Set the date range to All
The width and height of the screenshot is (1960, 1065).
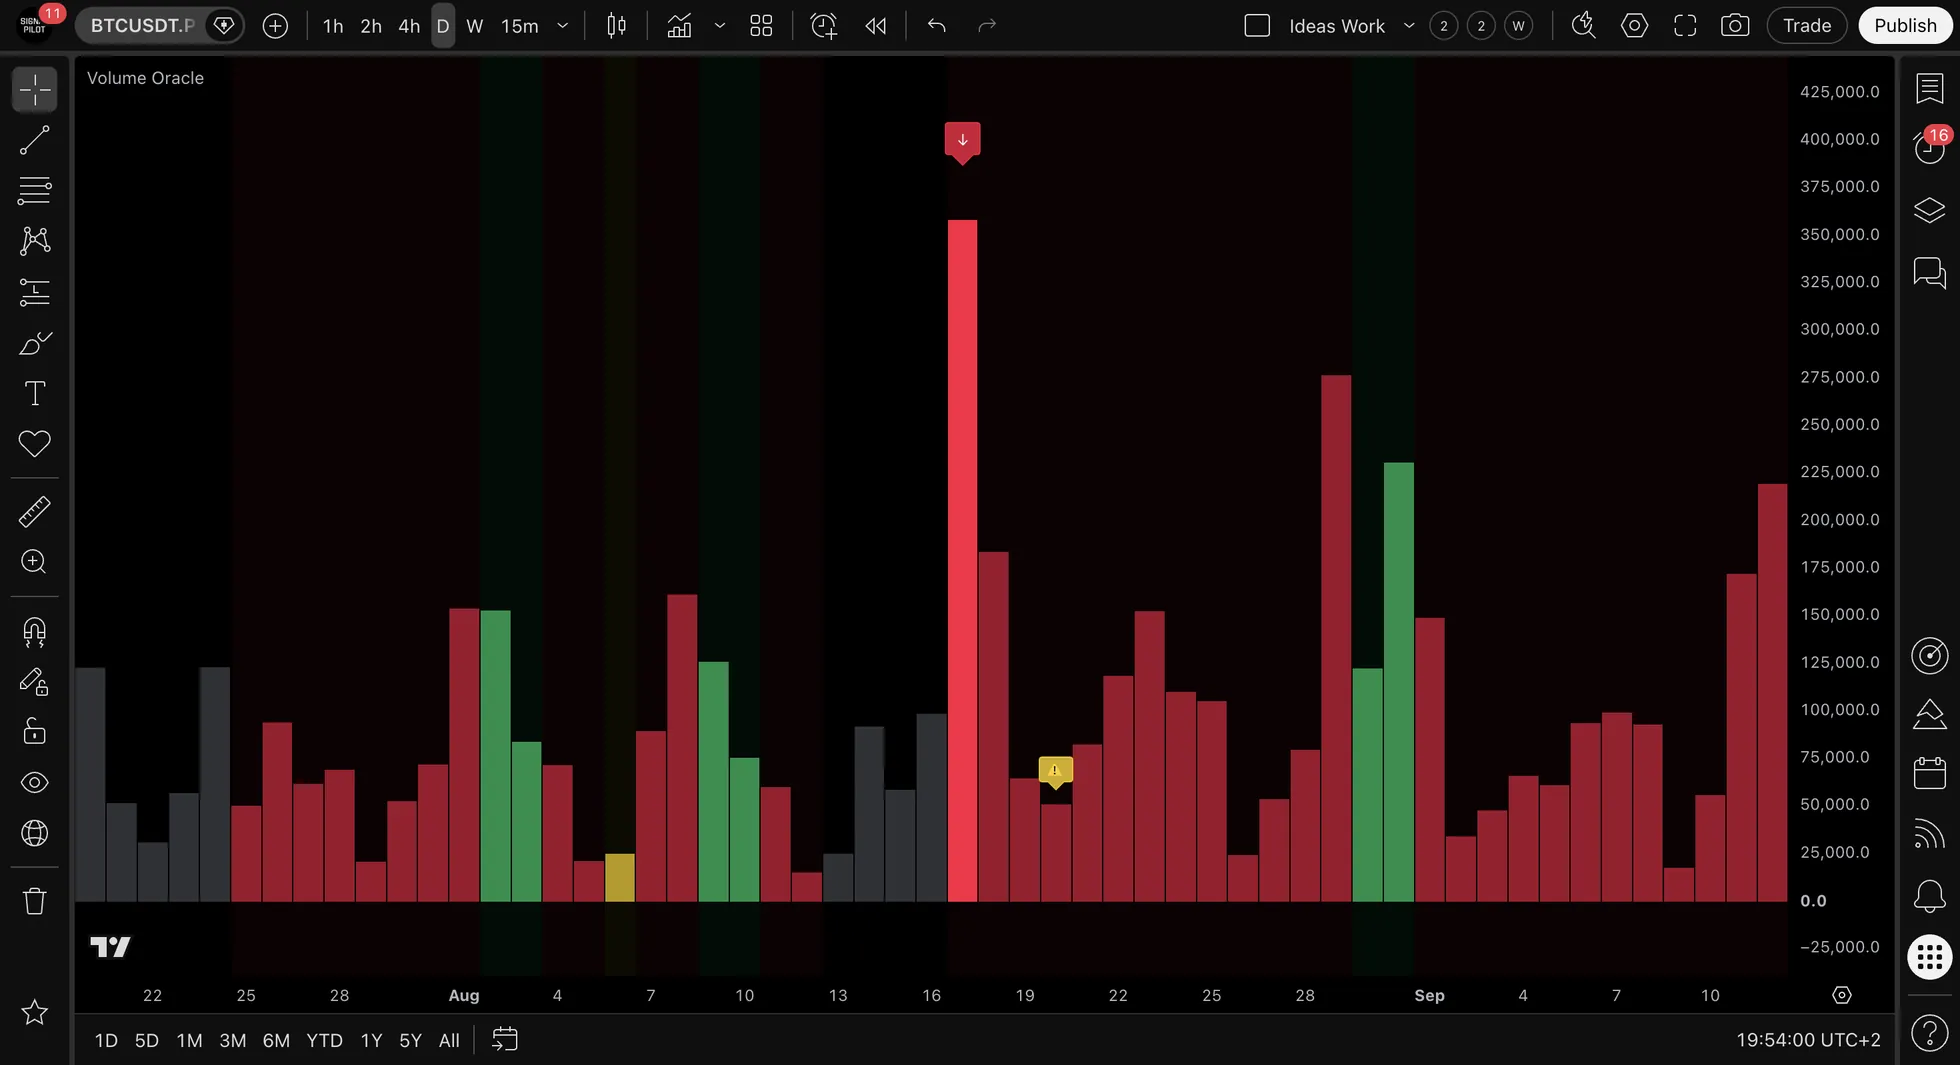(449, 1040)
